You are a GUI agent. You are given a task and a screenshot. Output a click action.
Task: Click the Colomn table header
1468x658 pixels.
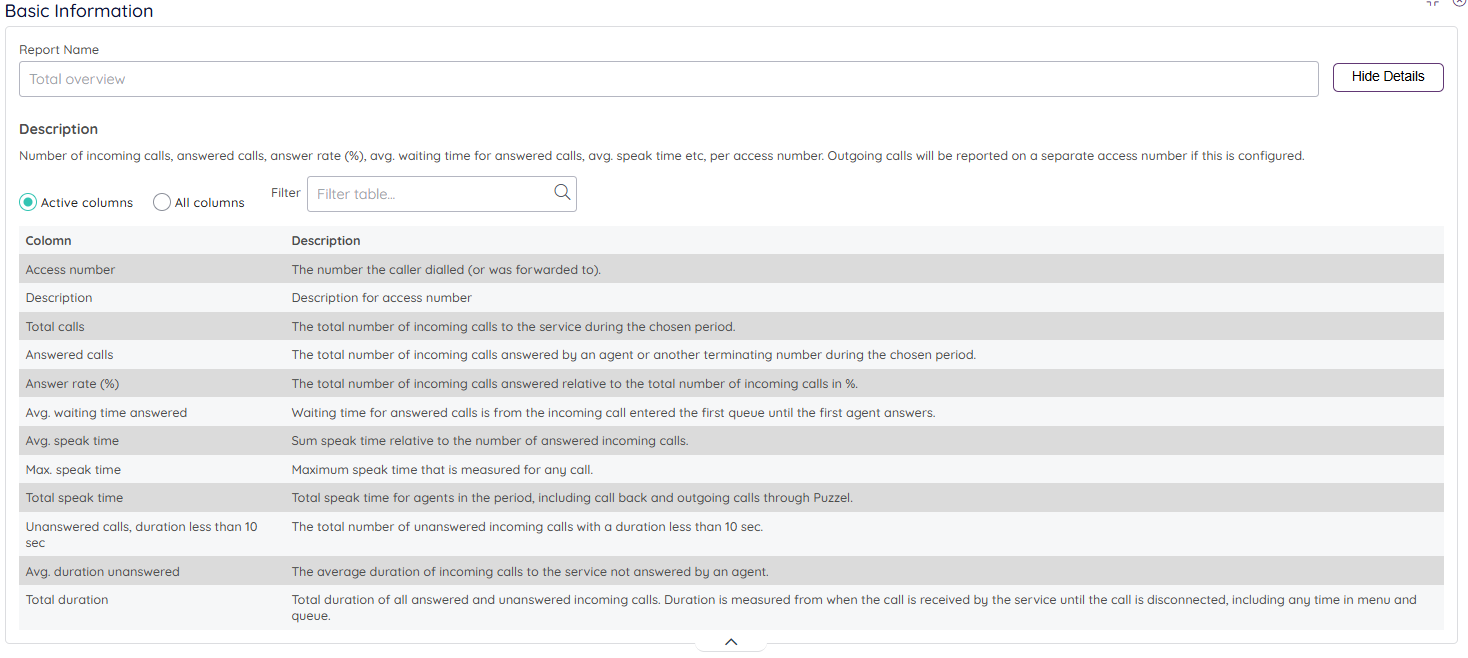coord(49,241)
